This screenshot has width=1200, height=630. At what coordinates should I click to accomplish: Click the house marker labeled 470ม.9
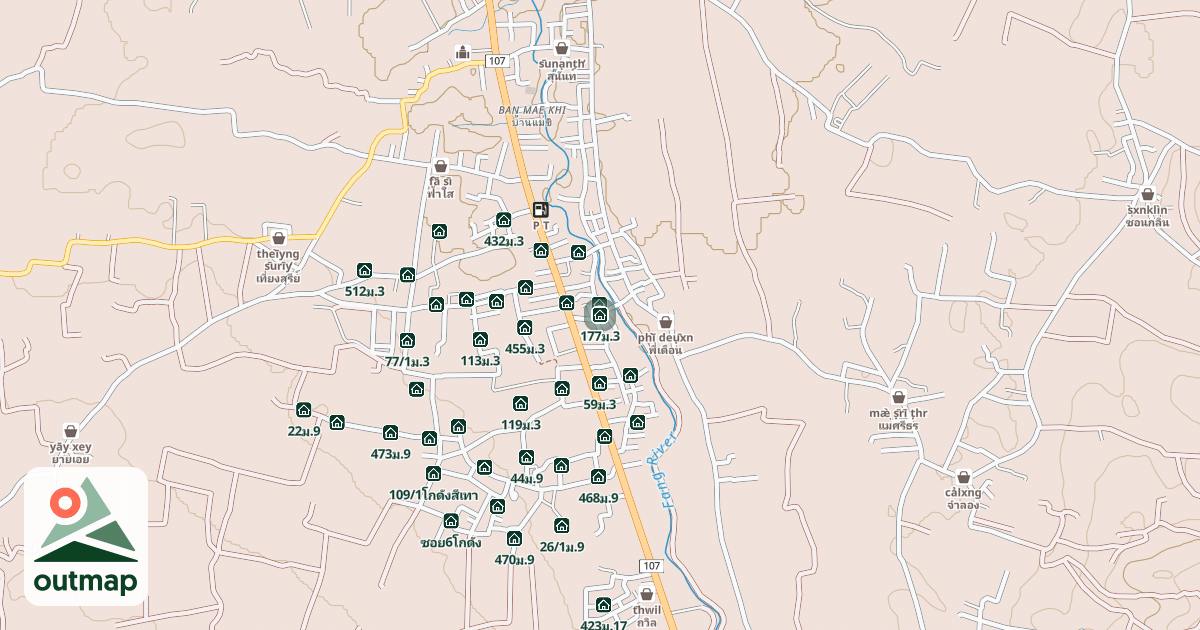click(x=514, y=539)
